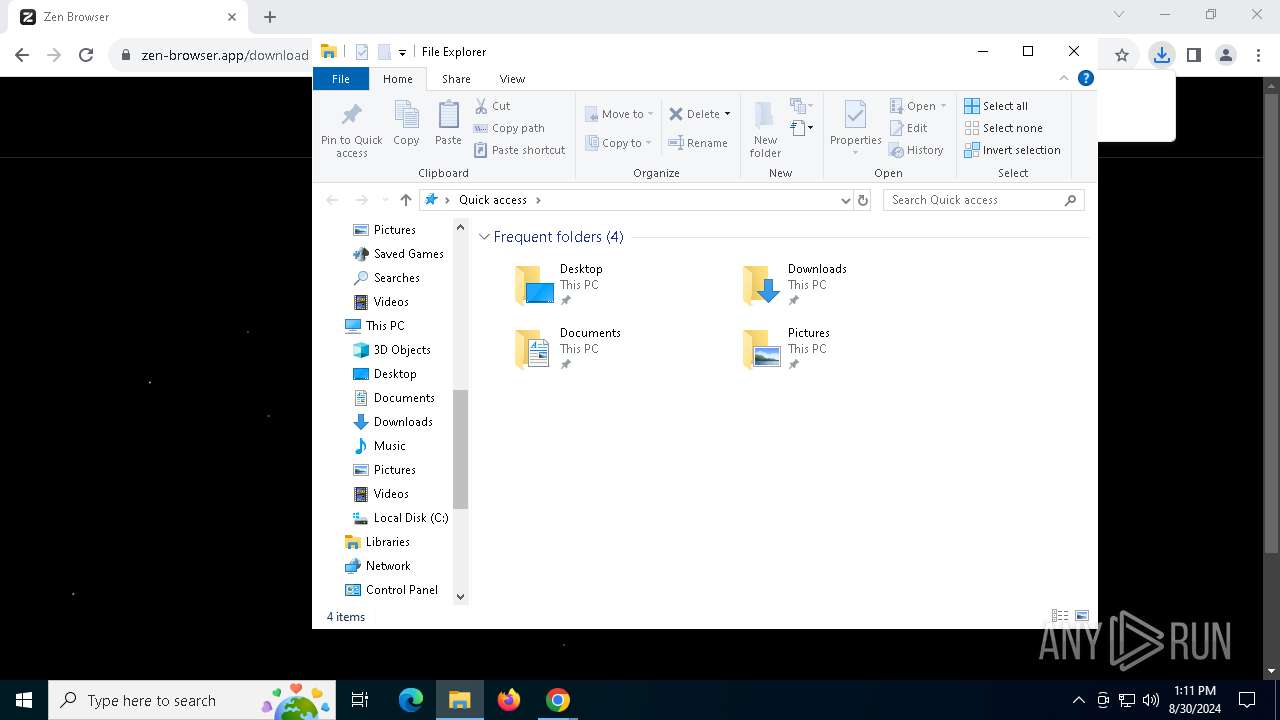Click Copy path in Clipboard group

point(509,128)
